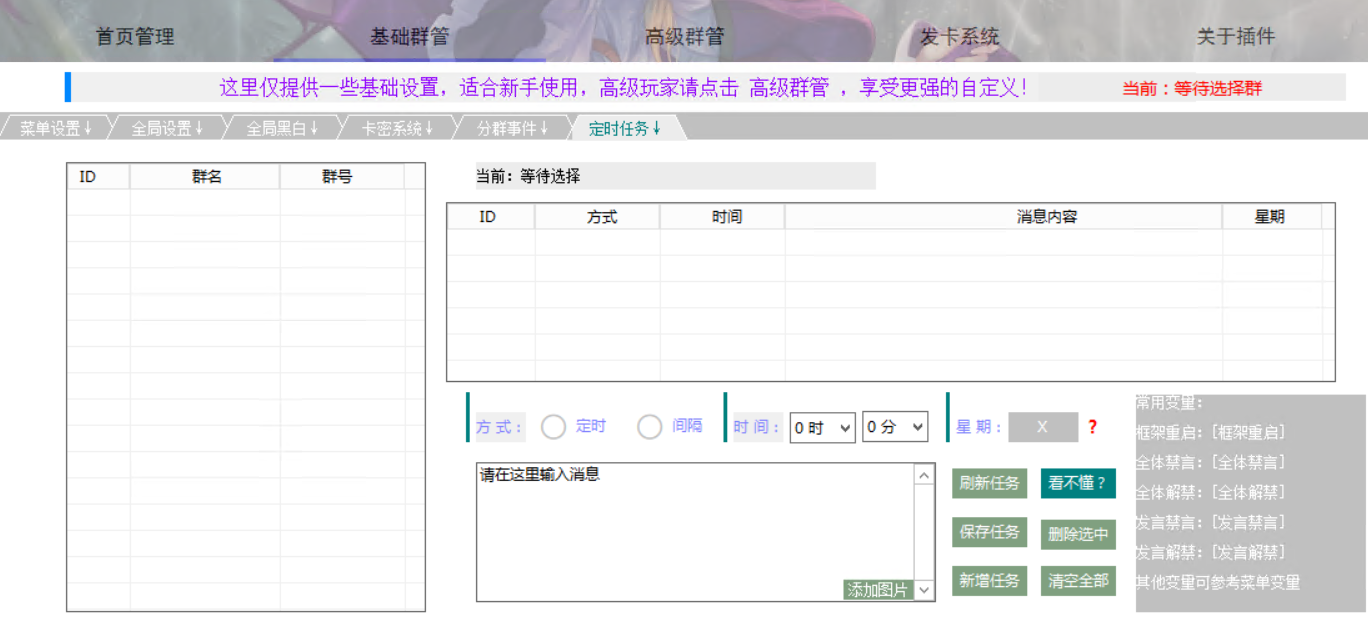Click the 全体解禁：[全体解禁] variable line
Viewport: 1368px width, 630px height.
point(1211,493)
